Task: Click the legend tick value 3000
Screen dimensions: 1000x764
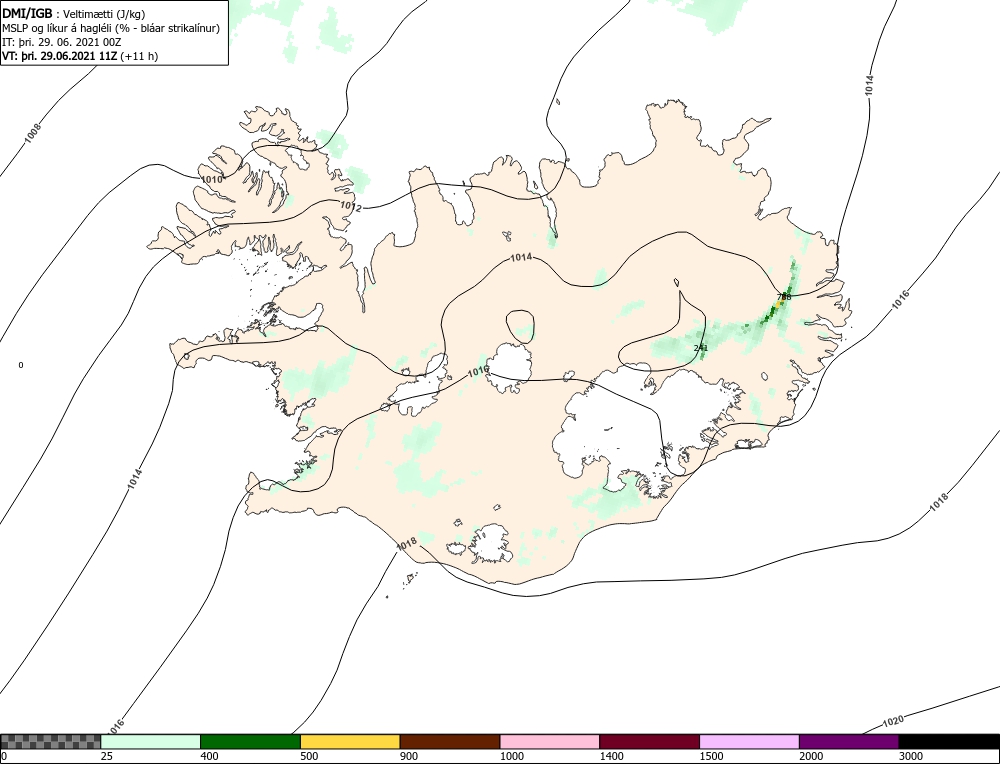Action: click(x=911, y=756)
